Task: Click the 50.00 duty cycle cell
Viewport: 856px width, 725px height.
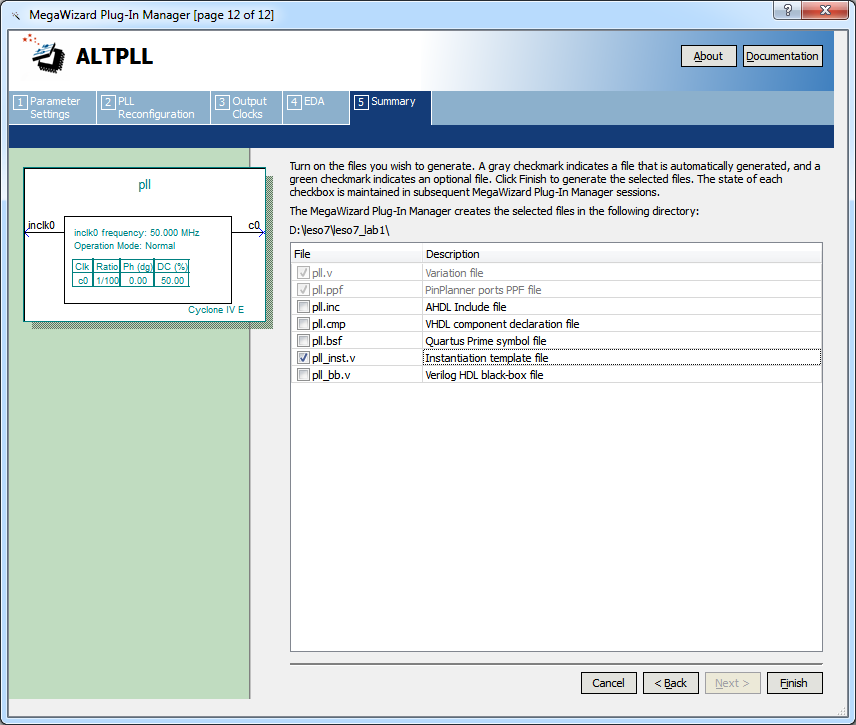Action: [172, 280]
